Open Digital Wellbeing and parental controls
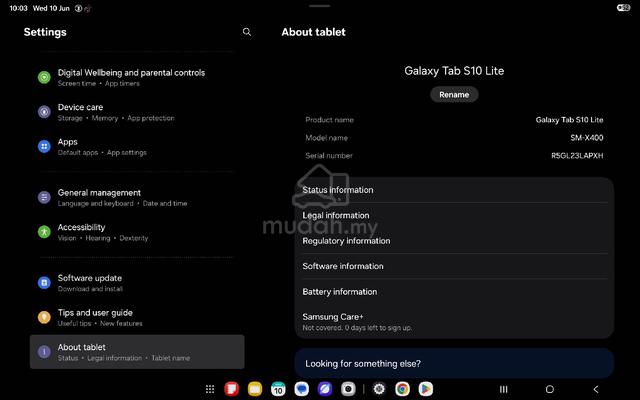The height and width of the screenshot is (400, 640). [x=137, y=77]
